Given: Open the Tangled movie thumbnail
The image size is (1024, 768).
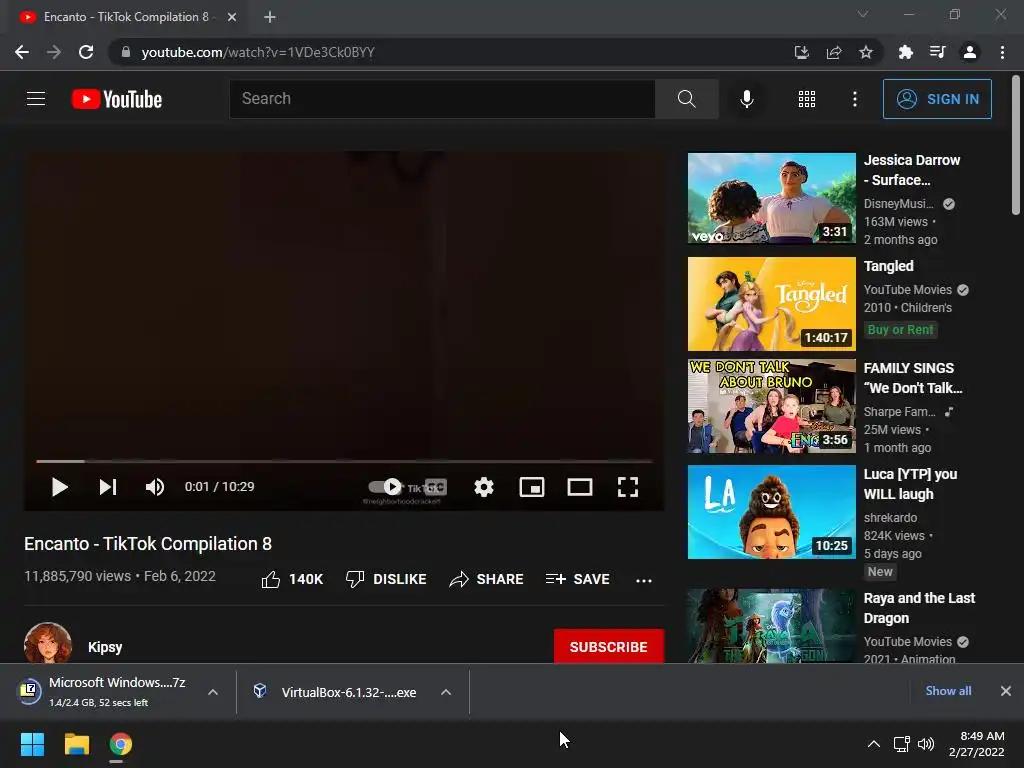Looking at the screenshot, I should coord(771,304).
